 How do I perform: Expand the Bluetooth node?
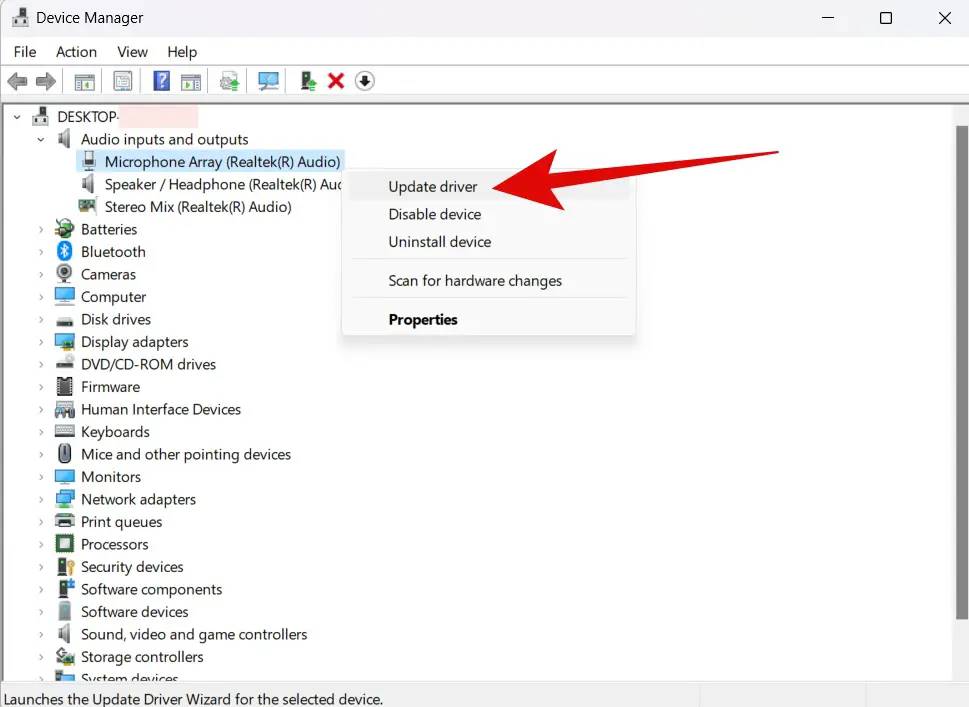(41, 252)
